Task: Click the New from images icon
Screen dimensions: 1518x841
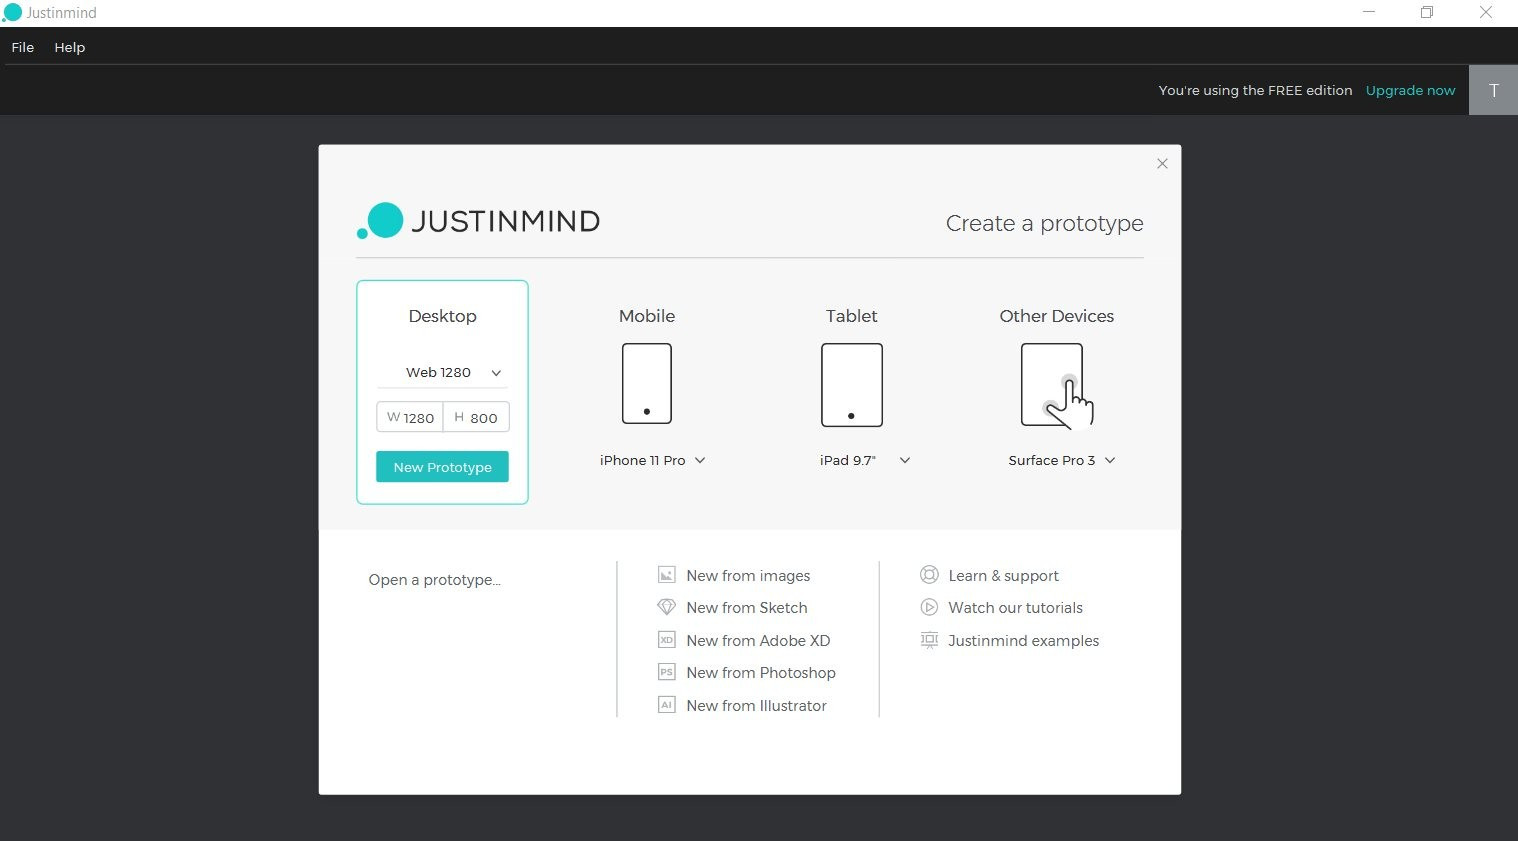Action: click(x=666, y=575)
